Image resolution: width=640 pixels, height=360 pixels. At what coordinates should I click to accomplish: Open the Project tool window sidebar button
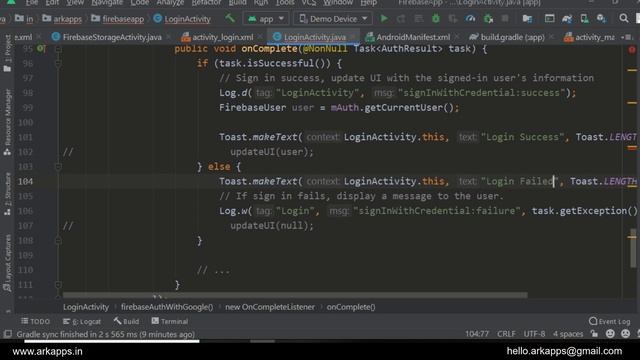tap(7, 54)
